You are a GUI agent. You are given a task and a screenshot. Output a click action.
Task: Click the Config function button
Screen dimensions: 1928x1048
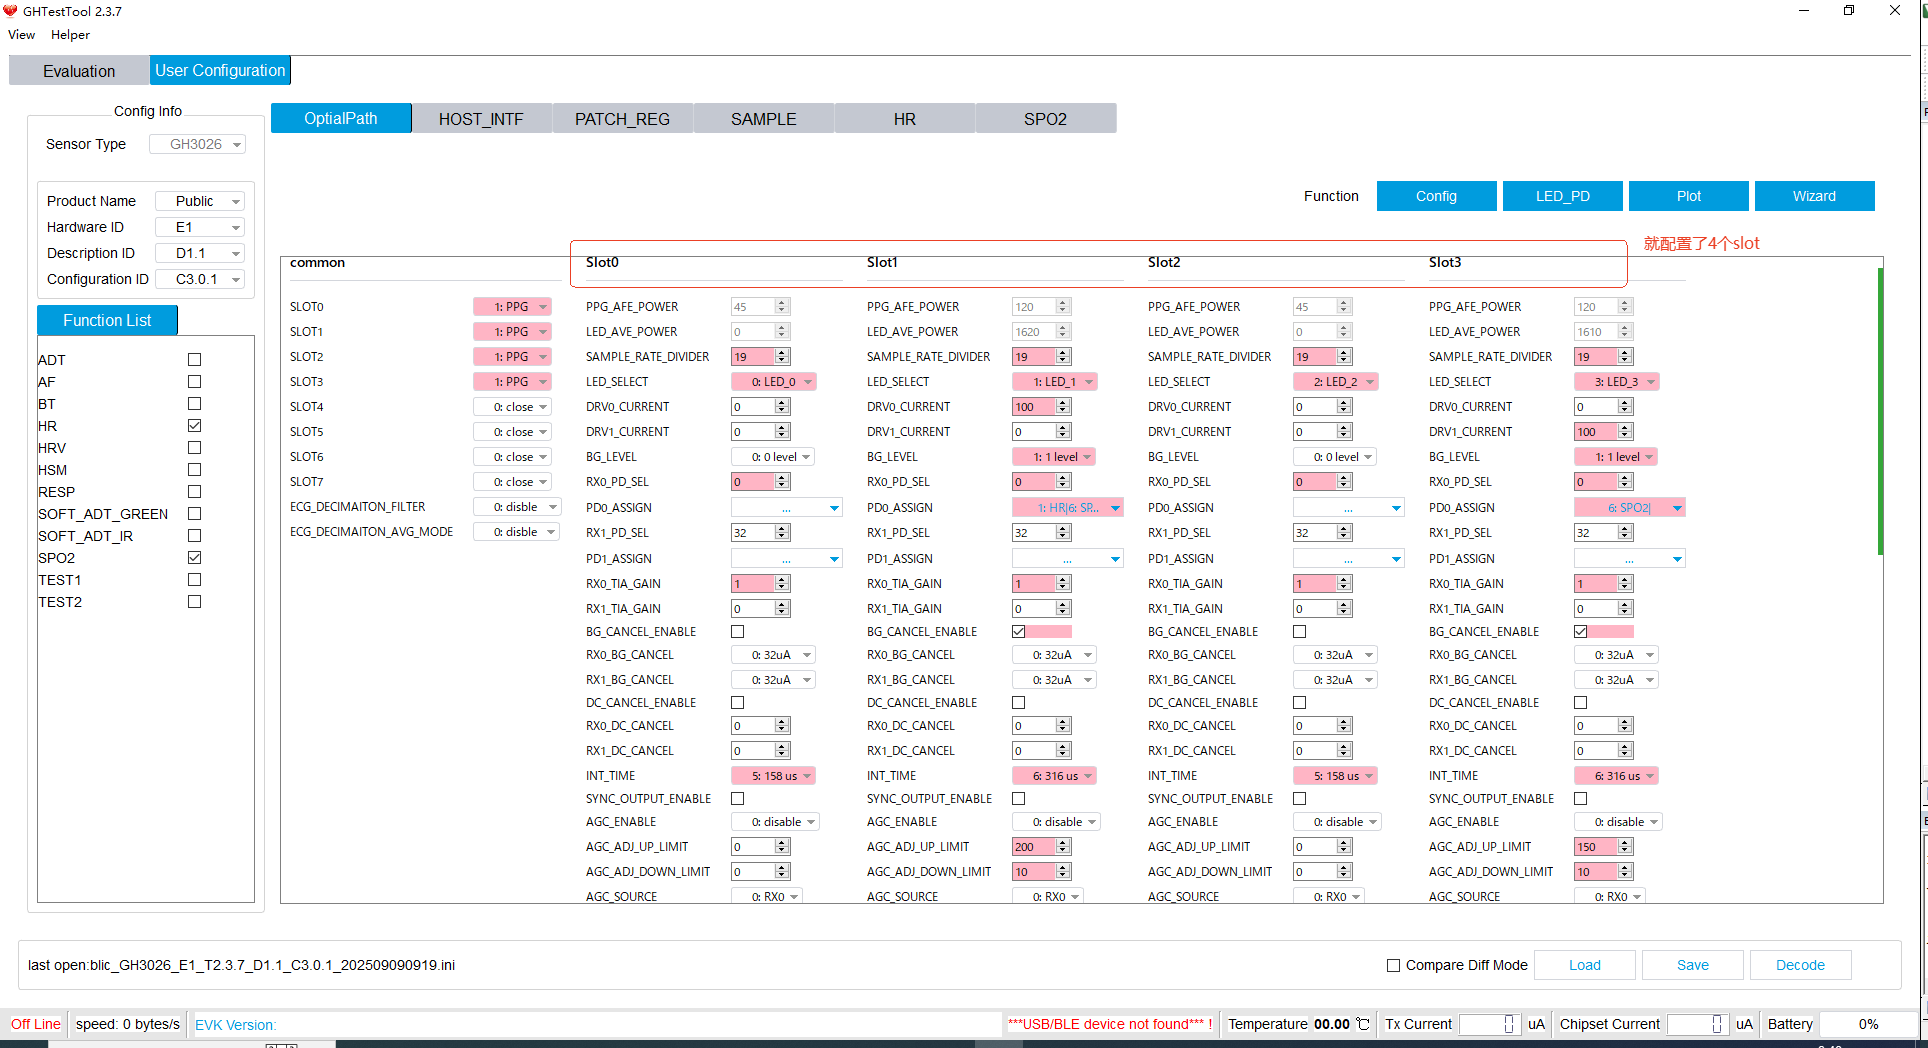point(1437,196)
